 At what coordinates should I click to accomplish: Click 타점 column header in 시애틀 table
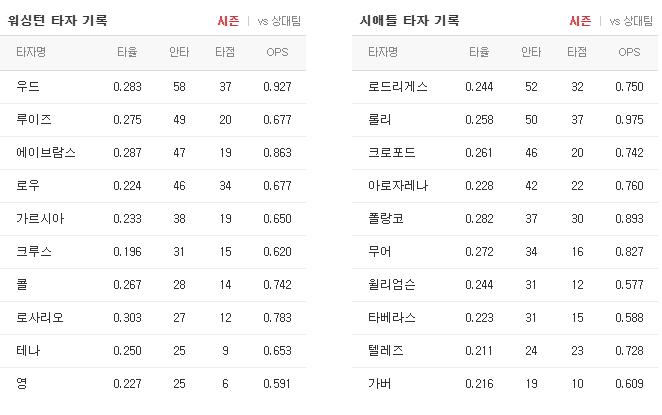point(577,52)
